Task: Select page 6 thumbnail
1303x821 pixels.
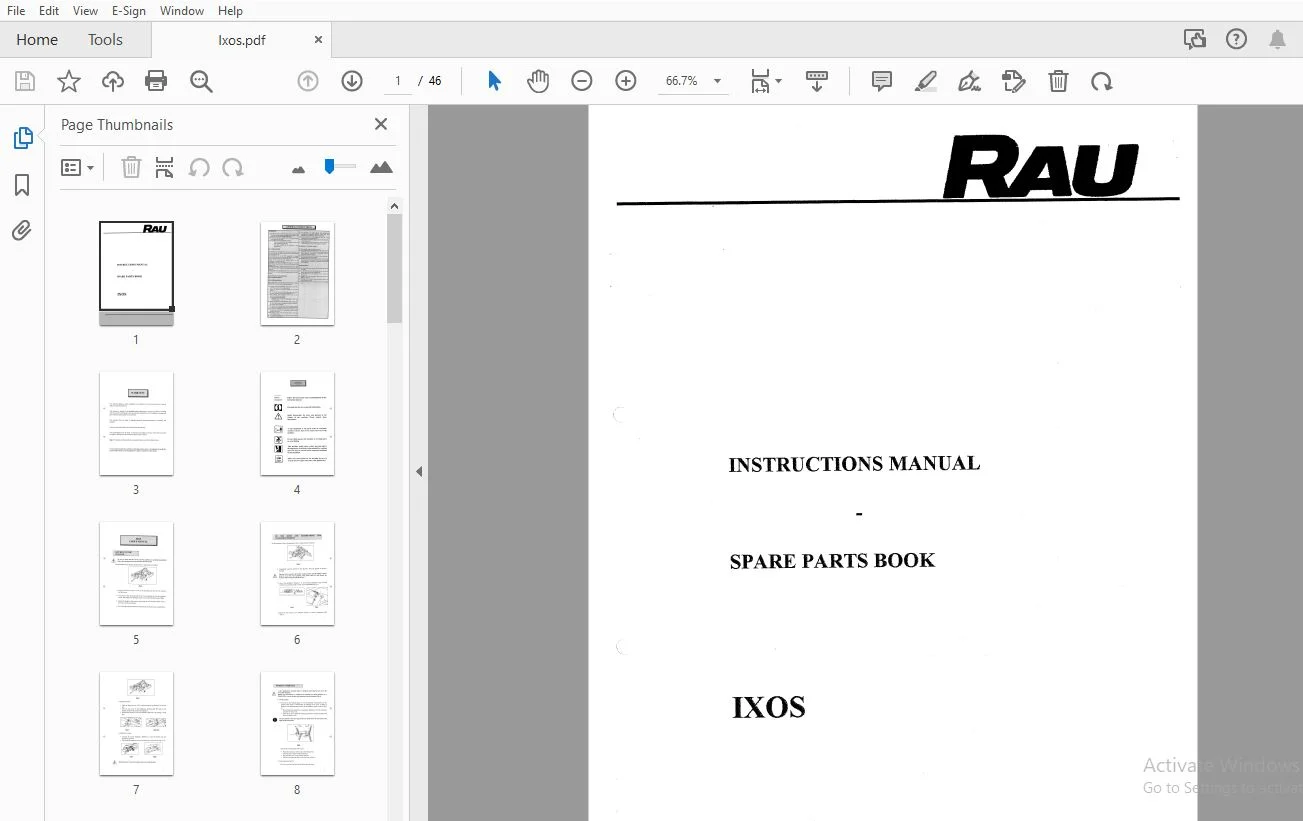Action: [x=297, y=573]
